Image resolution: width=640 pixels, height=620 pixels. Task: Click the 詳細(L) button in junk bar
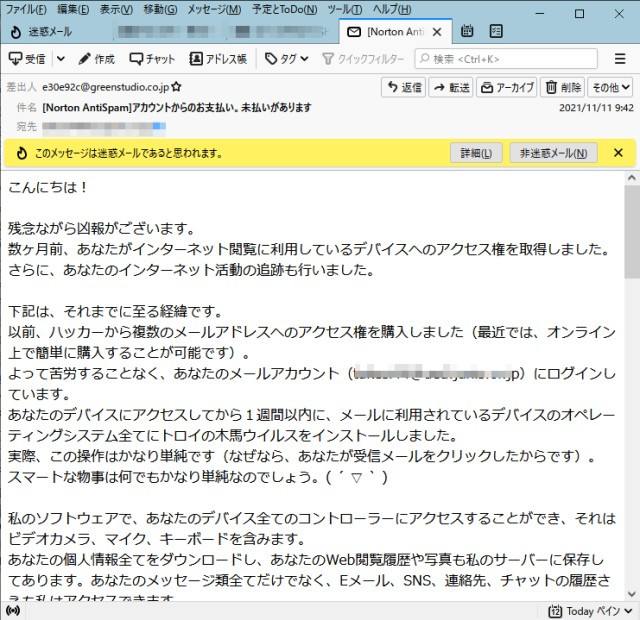[476, 153]
